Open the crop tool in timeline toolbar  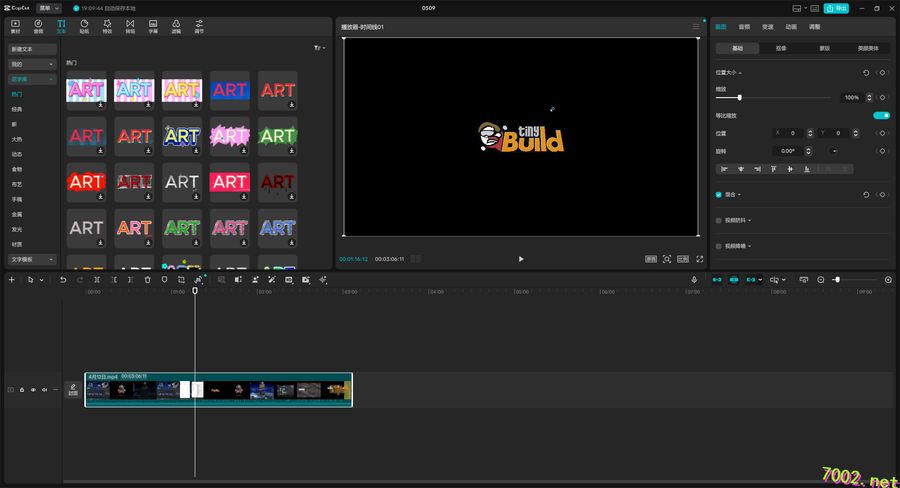pyautogui.click(x=181, y=280)
